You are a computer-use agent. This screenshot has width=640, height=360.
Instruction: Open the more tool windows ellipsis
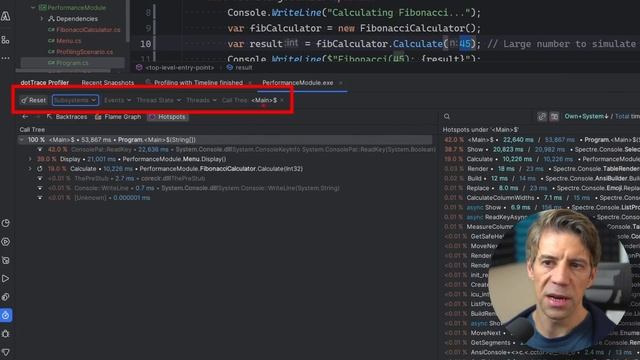6,58
